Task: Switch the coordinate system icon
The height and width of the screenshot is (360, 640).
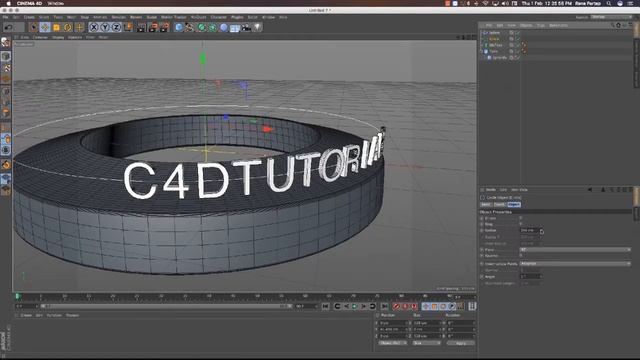Action: (128, 27)
